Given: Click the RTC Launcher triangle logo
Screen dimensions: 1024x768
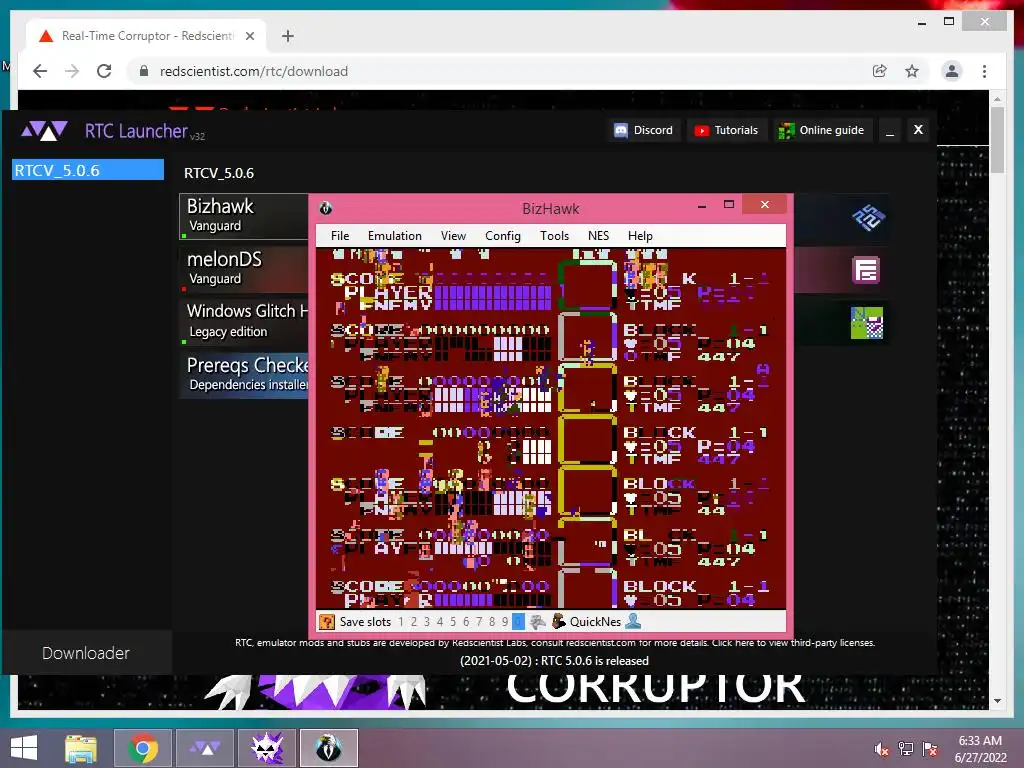Looking at the screenshot, I should (44, 131).
